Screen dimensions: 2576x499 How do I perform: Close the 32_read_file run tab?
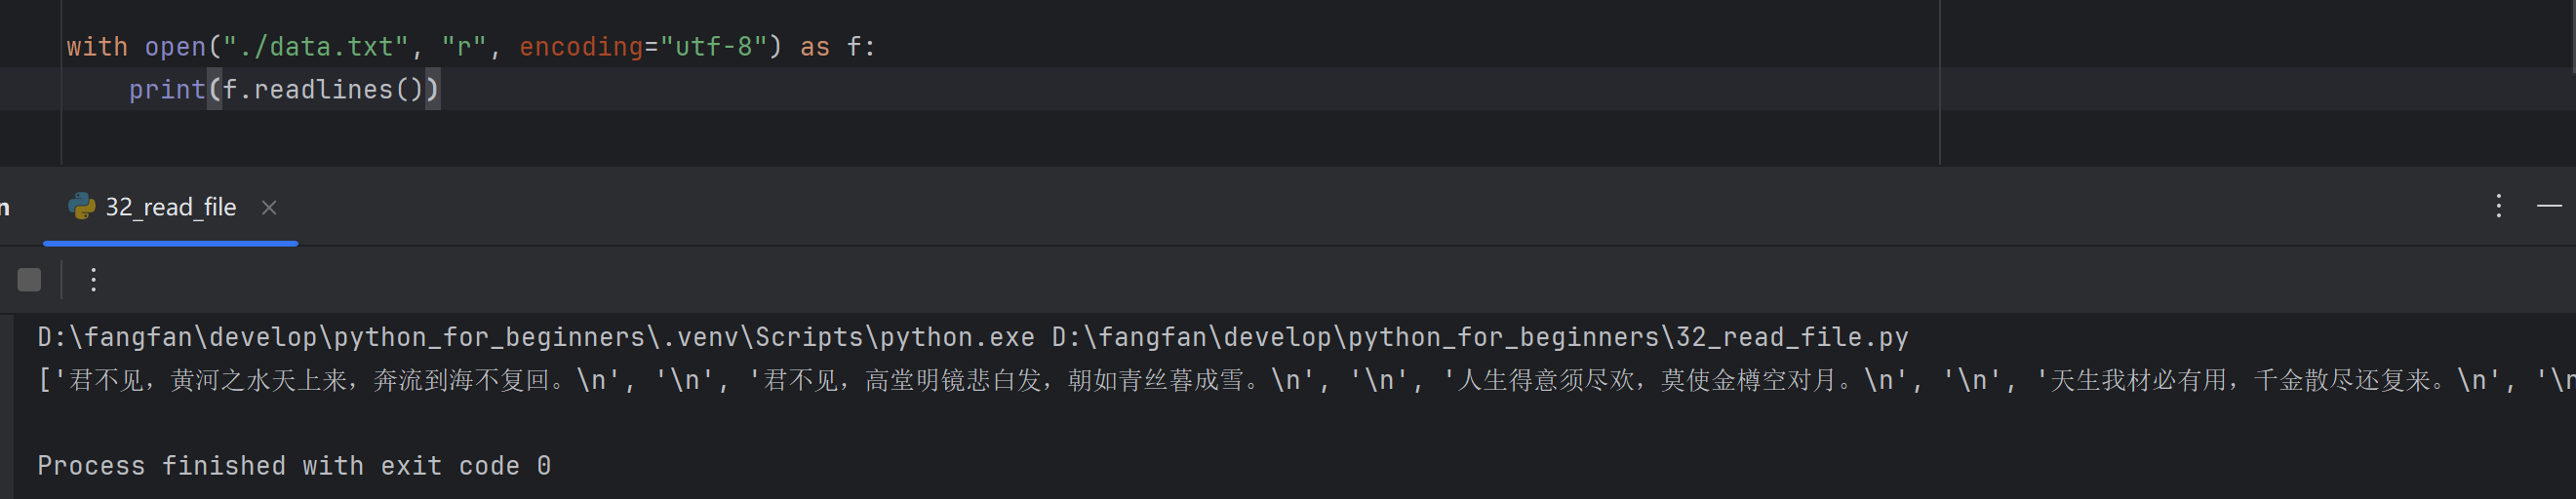(269, 207)
